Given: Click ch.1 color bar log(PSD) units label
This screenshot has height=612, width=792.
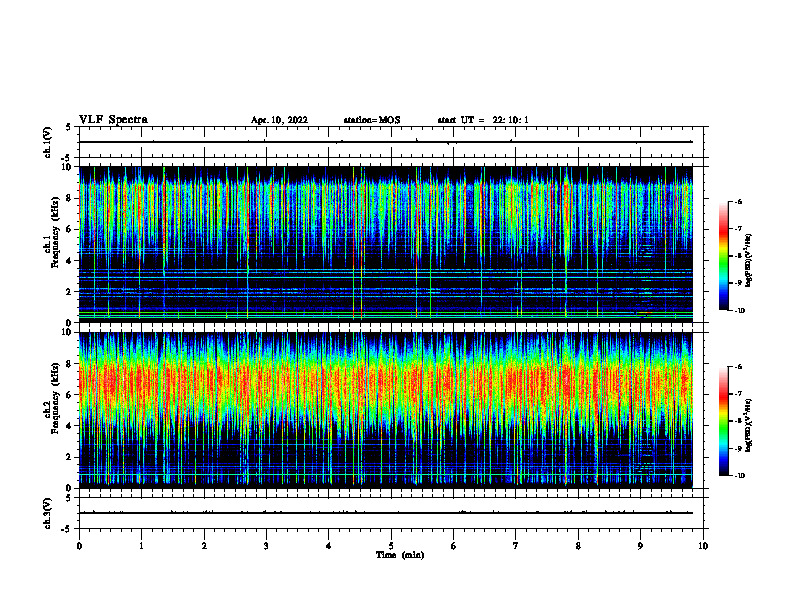Looking at the screenshot, I should (x=749, y=261).
